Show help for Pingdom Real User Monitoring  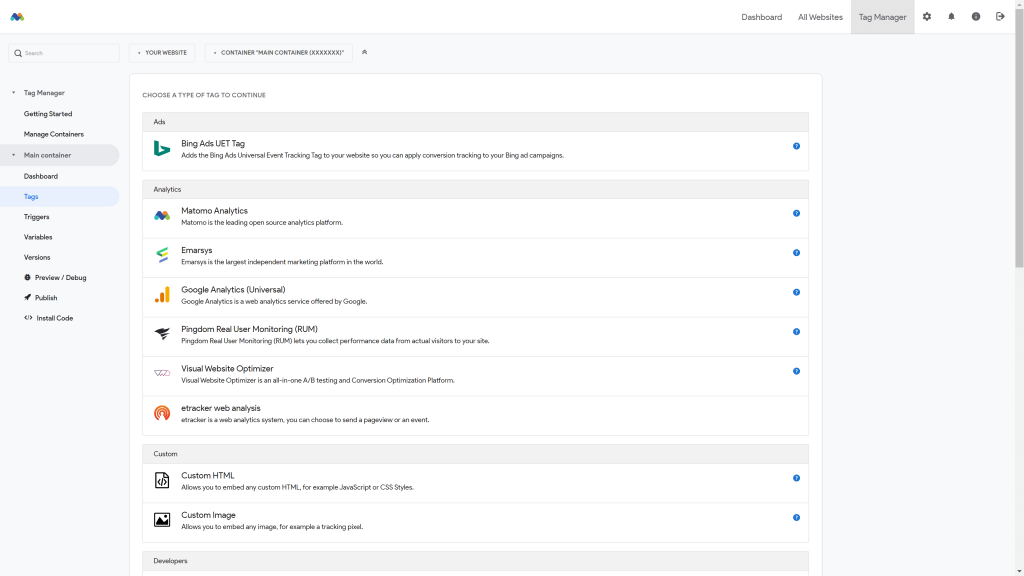pyautogui.click(x=796, y=332)
